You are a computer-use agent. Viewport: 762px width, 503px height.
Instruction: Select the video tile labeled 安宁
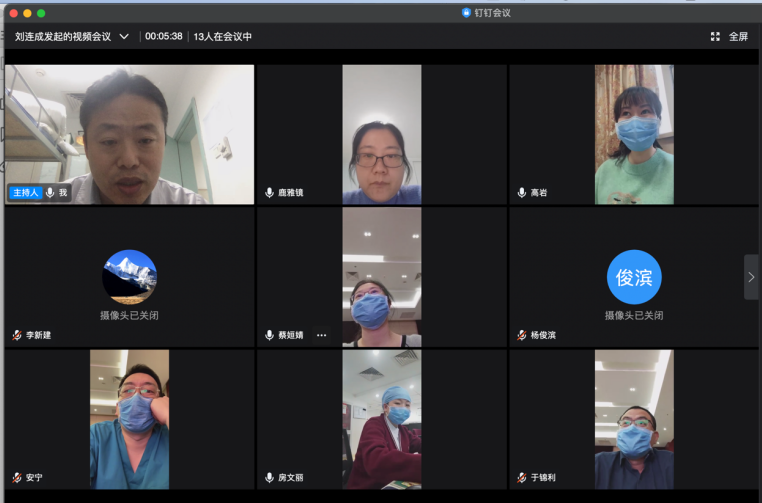(x=129, y=418)
